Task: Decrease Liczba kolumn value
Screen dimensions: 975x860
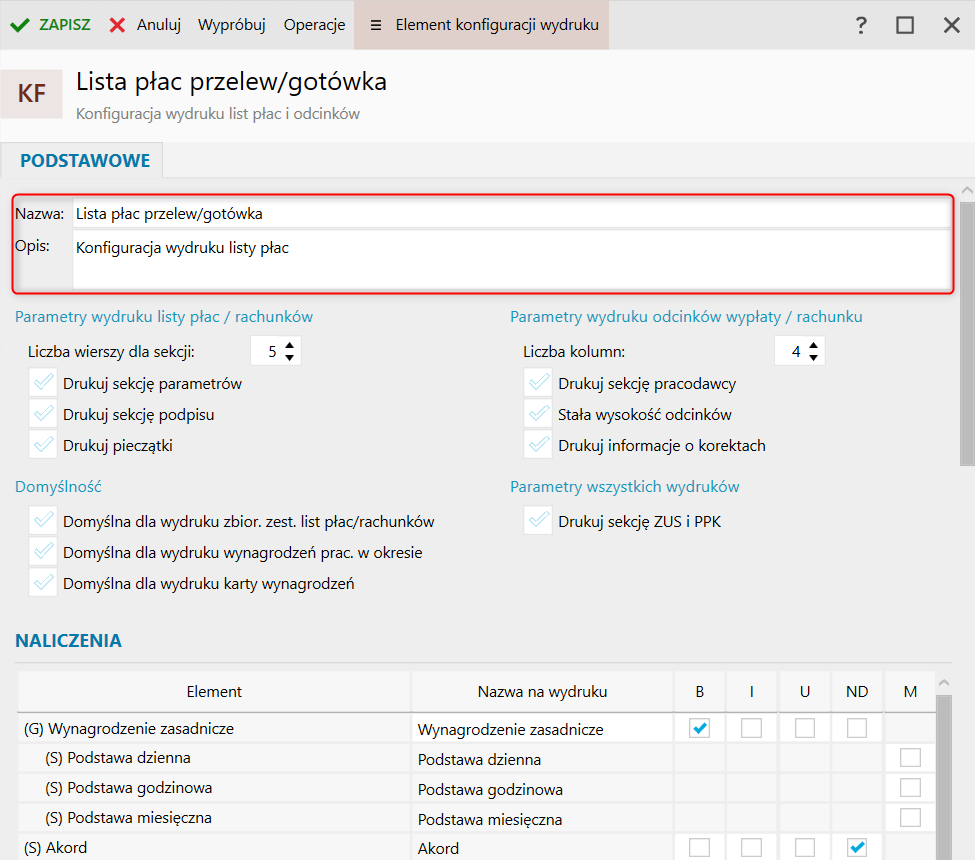Action: coord(813,358)
